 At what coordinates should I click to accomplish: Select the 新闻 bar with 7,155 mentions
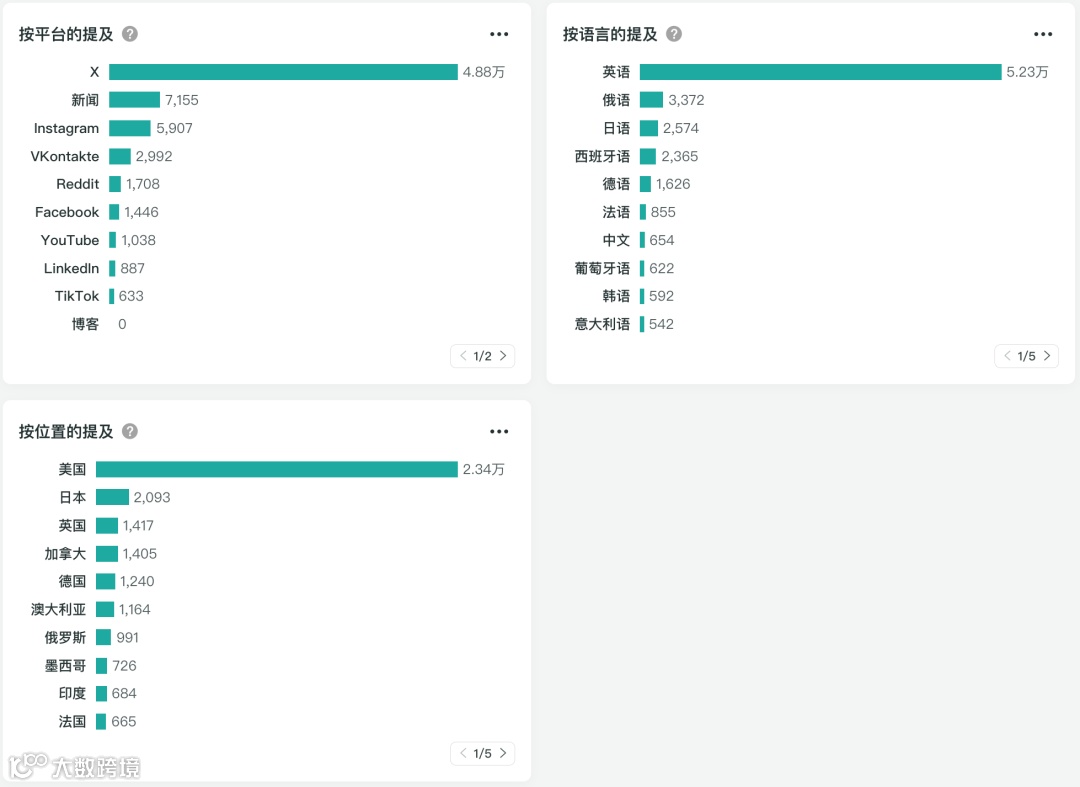coord(134,100)
